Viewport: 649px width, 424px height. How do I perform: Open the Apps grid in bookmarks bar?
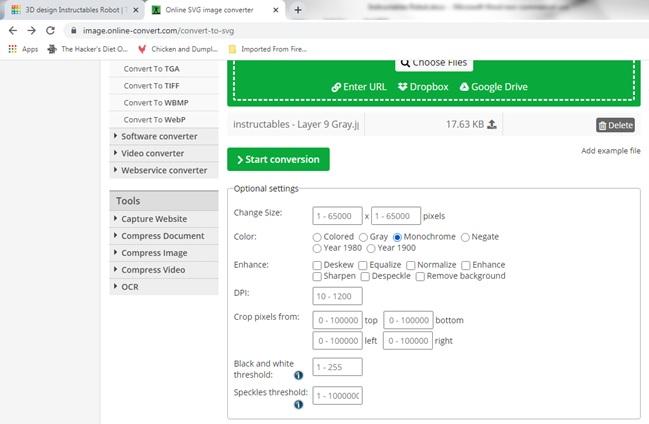coord(23,49)
